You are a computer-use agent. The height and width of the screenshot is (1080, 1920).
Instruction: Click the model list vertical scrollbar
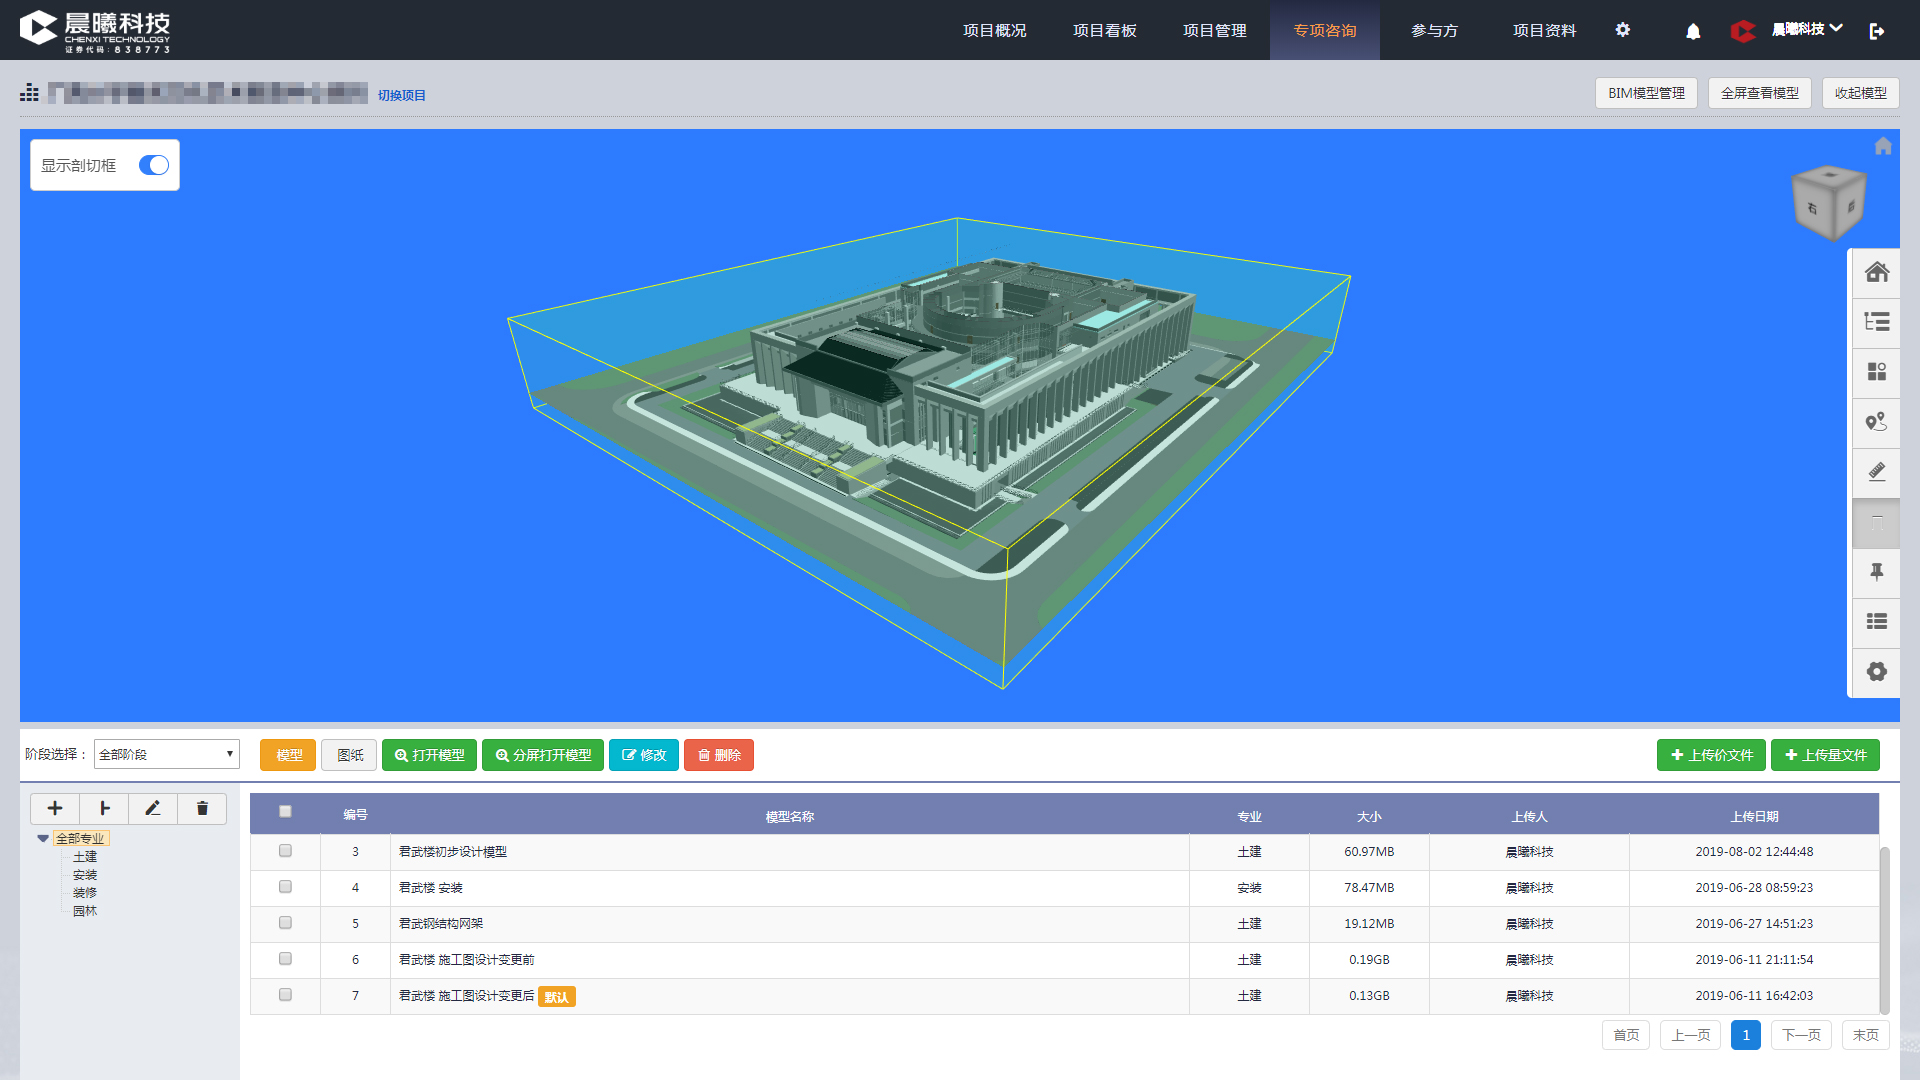pyautogui.click(x=1884, y=930)
